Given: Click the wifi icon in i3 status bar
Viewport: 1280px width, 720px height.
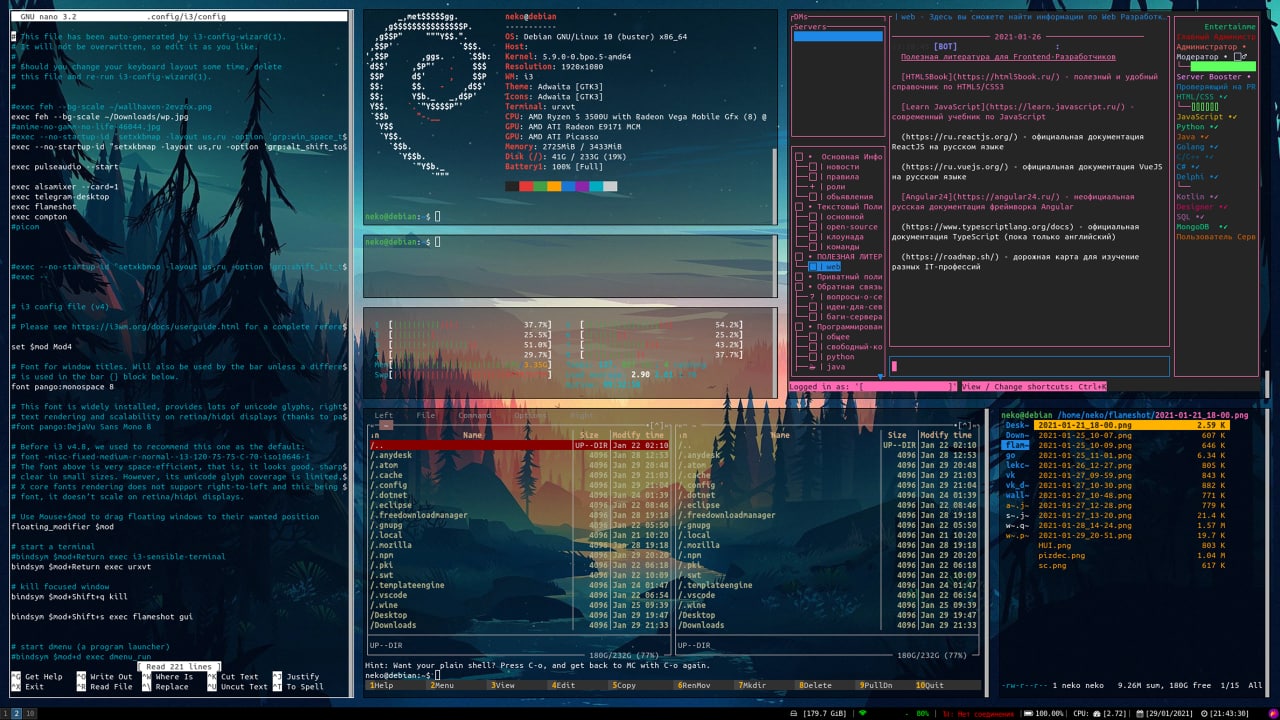Looking at the screenshot, I should 862,713.
